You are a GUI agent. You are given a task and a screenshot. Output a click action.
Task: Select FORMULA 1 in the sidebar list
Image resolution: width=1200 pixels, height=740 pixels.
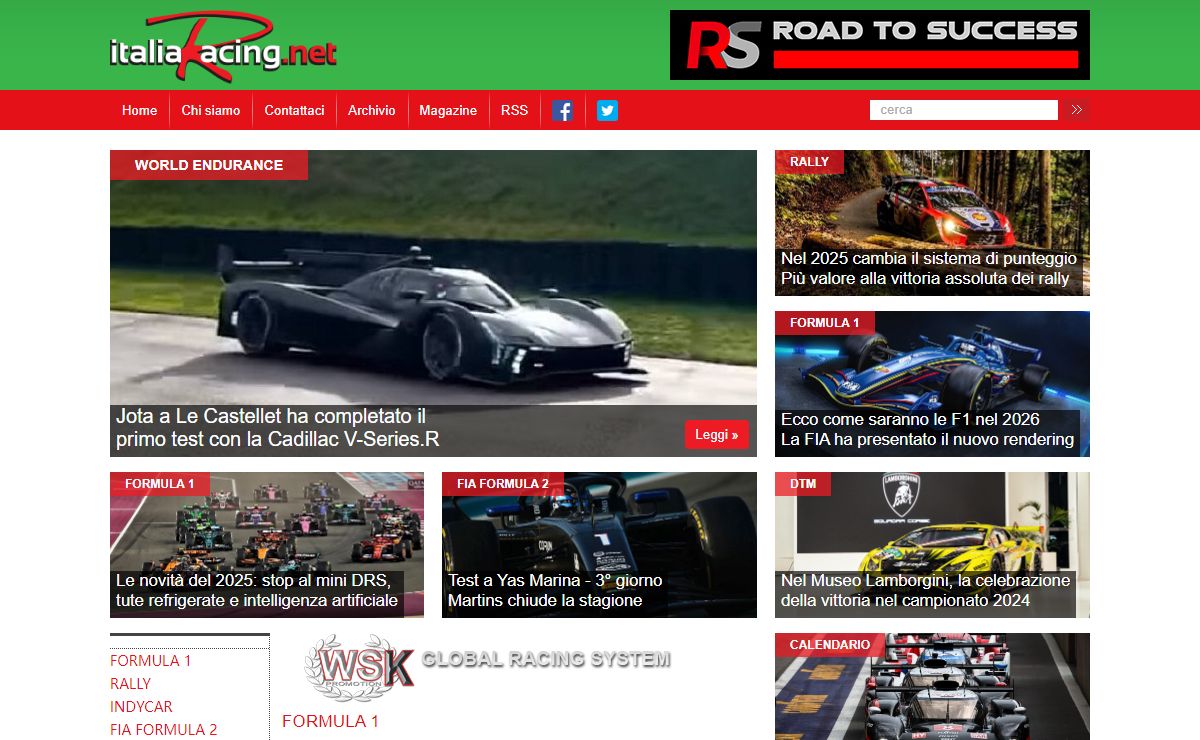pos(150,661)
